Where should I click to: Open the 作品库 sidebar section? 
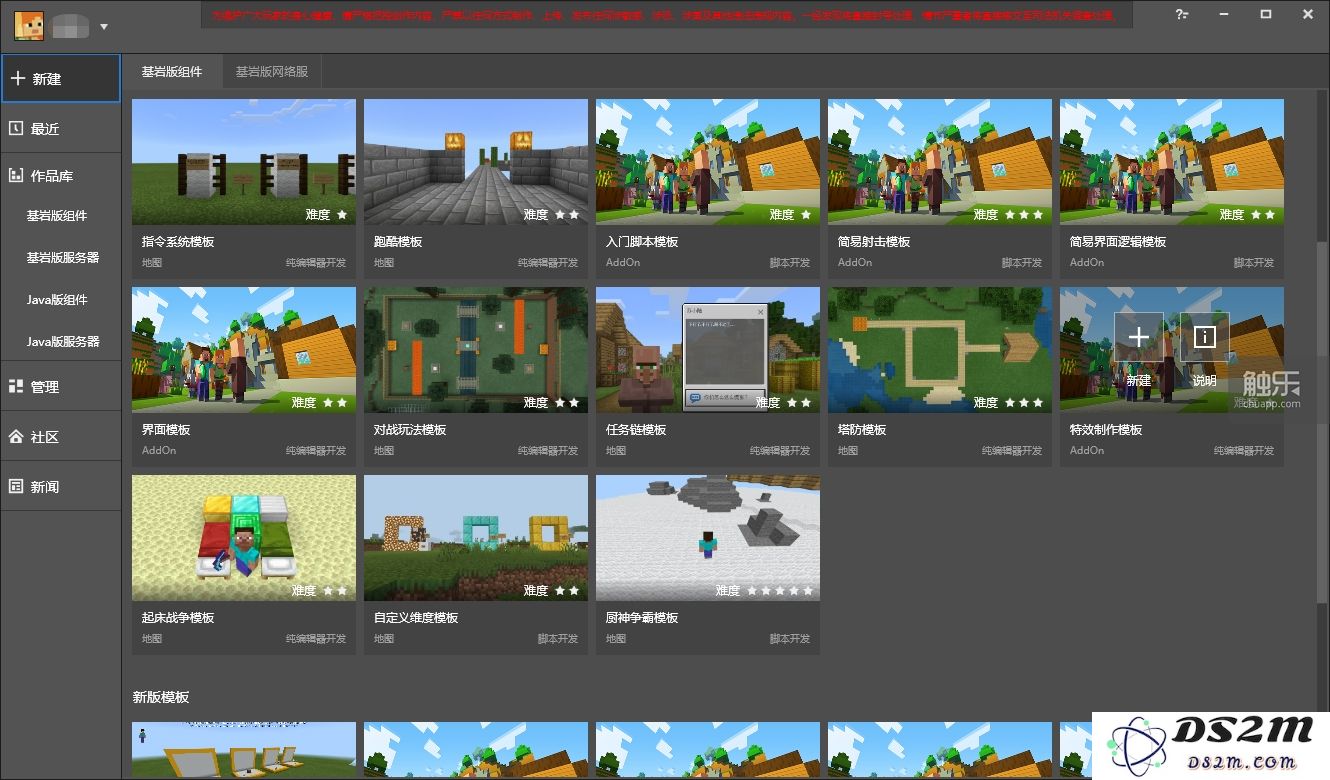click(61, 176)
